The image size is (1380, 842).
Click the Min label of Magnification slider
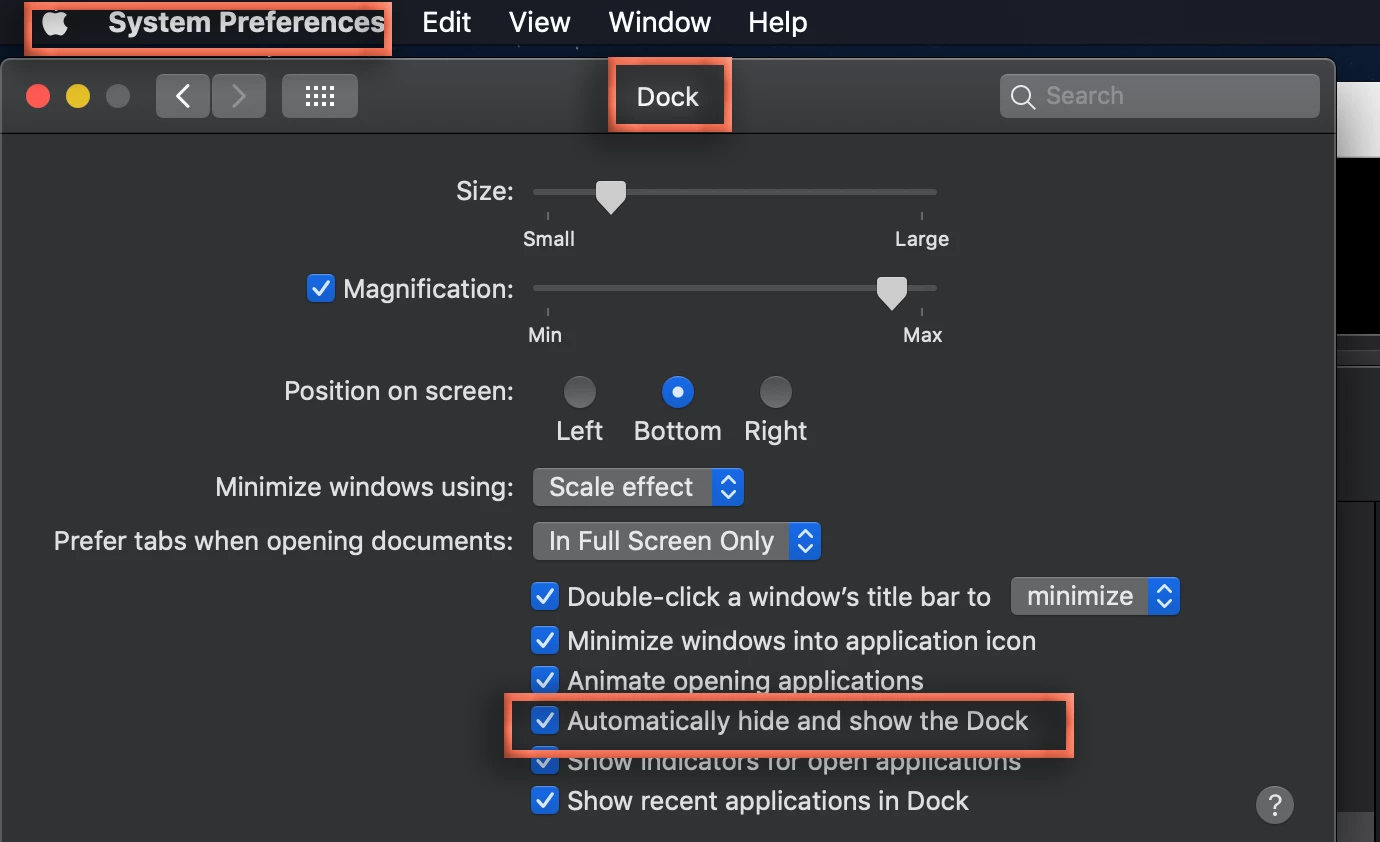(545, 335)
